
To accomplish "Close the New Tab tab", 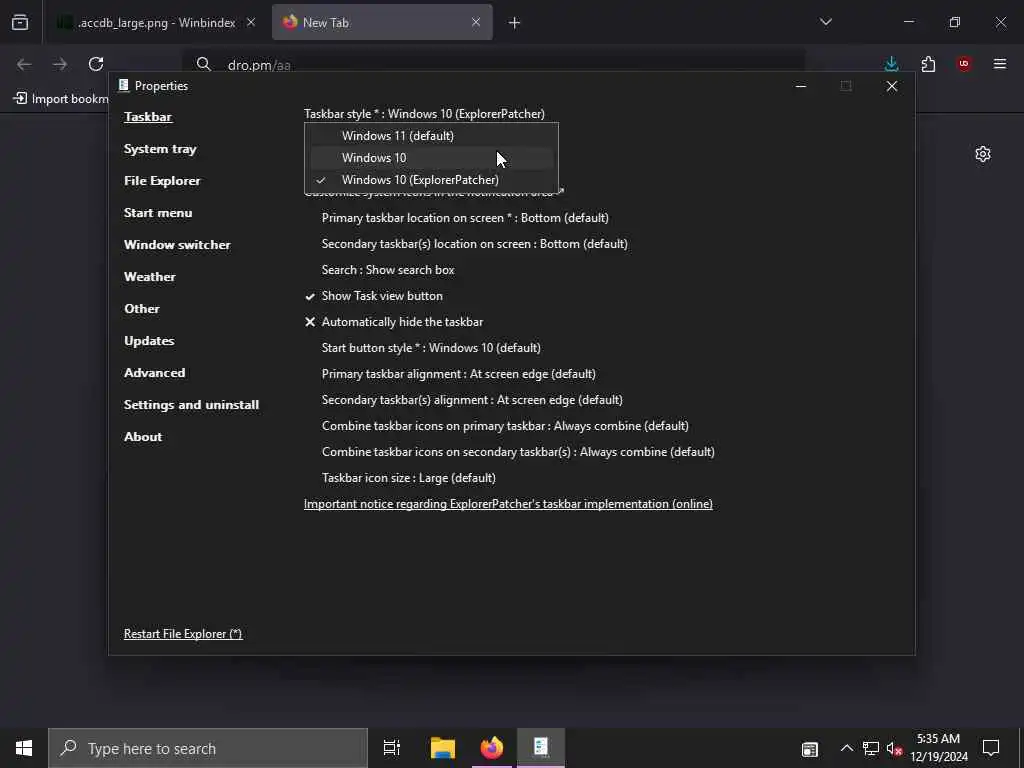I will pos(476,22).
